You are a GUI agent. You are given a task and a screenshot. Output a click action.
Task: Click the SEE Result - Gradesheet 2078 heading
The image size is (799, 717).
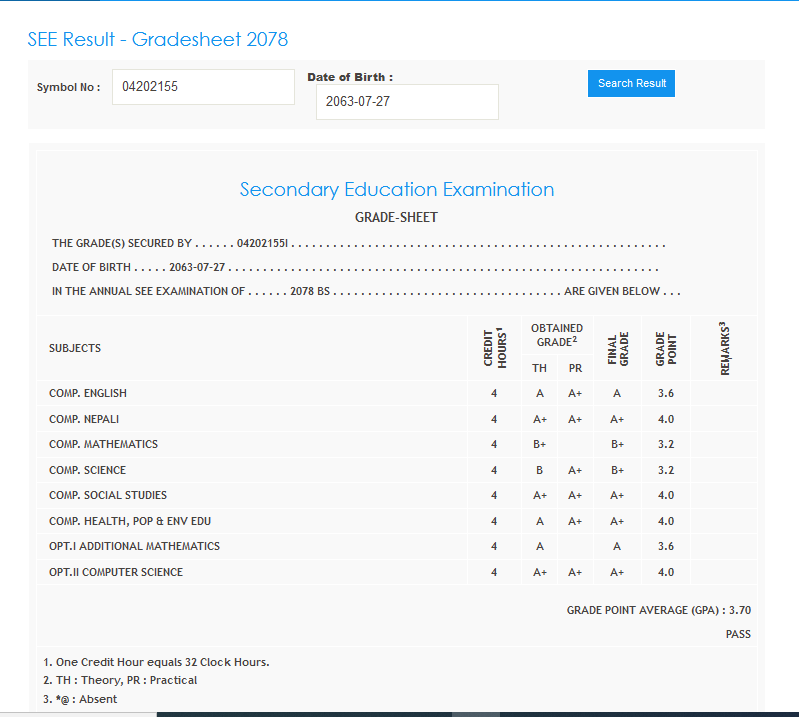[158, 40]
